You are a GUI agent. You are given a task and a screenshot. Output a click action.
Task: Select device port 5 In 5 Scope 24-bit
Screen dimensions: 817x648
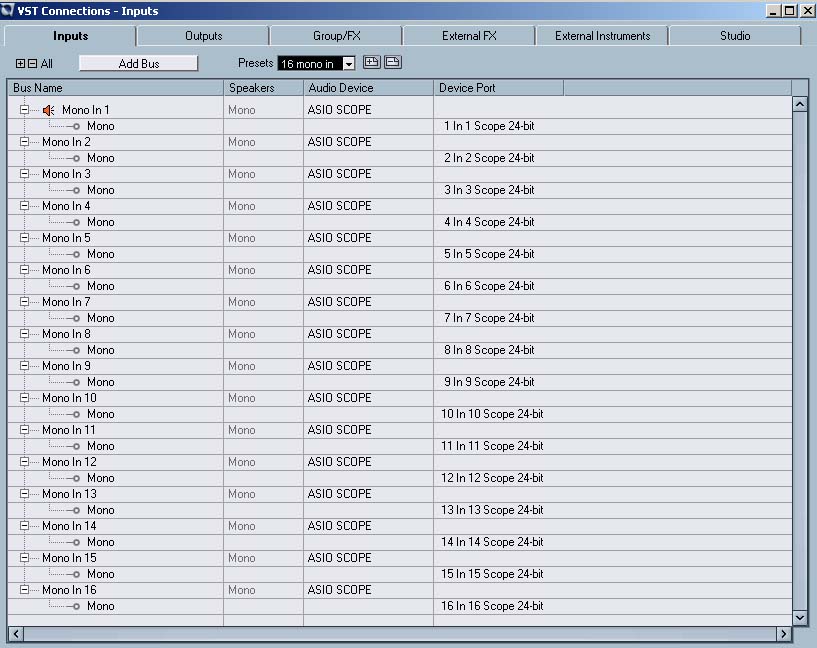pyautogui.click(x=489, y=254)
